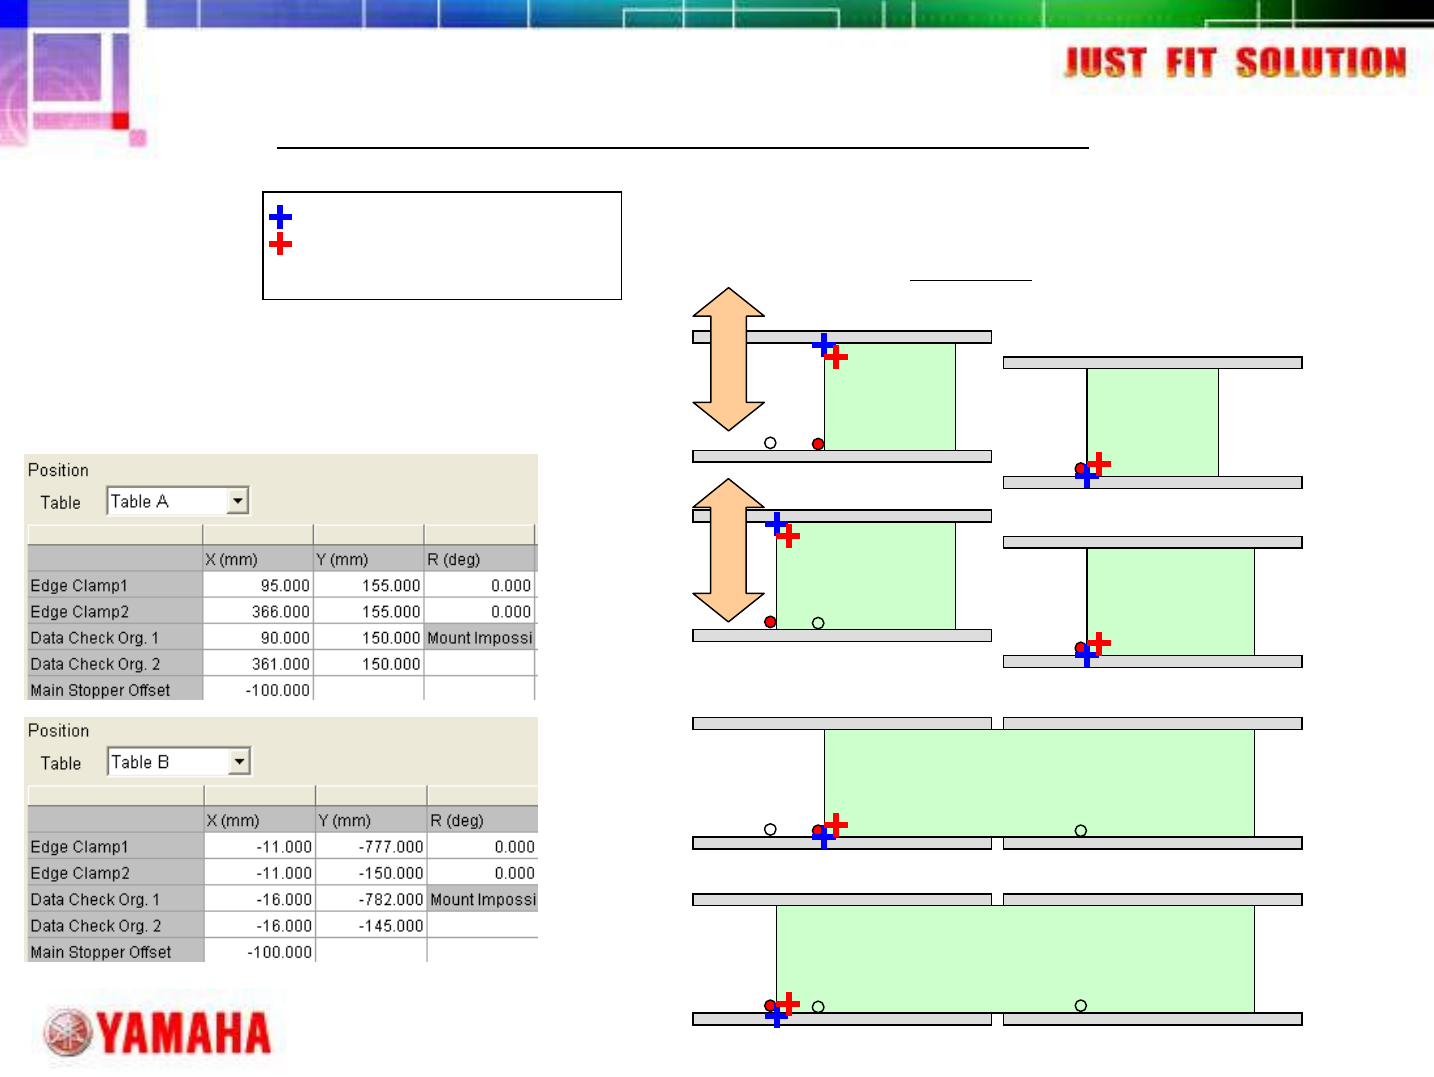The height and width of the screenshot is (1077, 1434).
Task: Select Data Check Org. 1 Y value -782.000
Action: 371,899
